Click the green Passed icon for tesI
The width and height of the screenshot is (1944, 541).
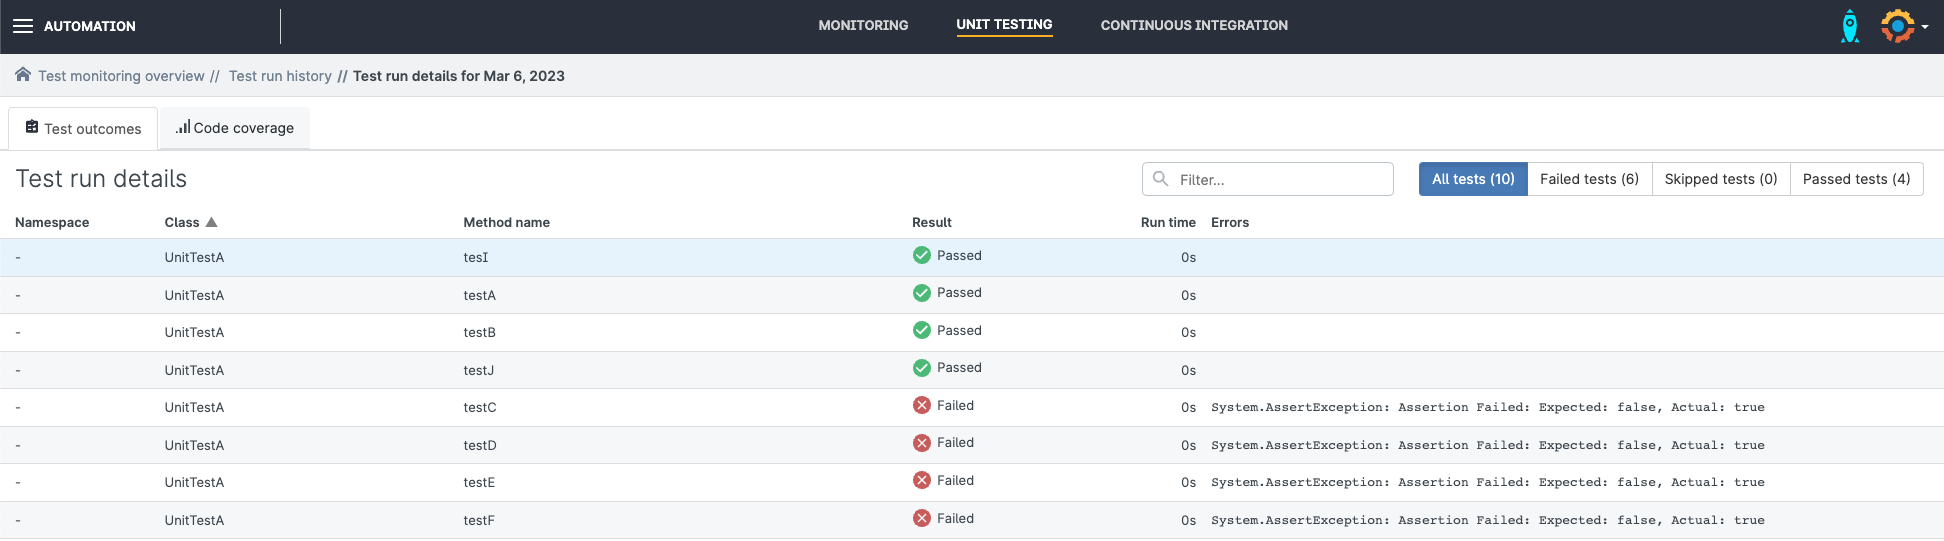(921, 256)
